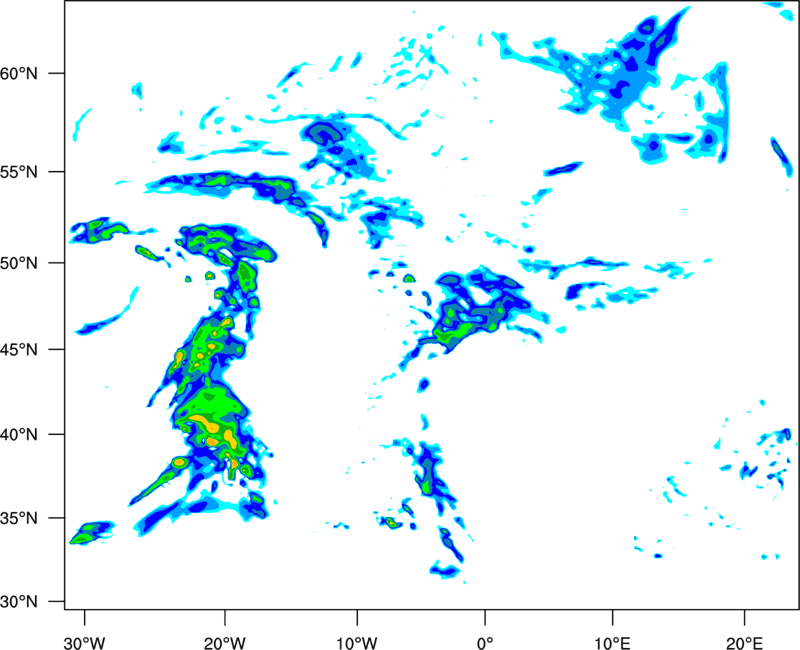This screenshot has width=800, height=650.
Task: Click the 50°N latitude label
Action: [x=19, y=263]
